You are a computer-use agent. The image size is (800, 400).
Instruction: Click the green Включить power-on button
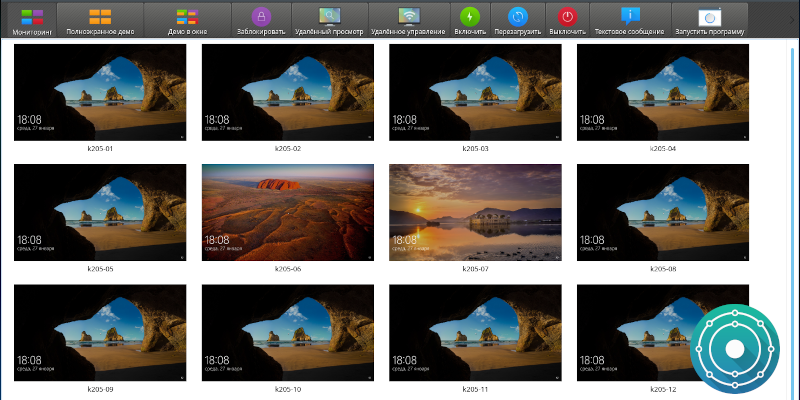pos(470,20)
